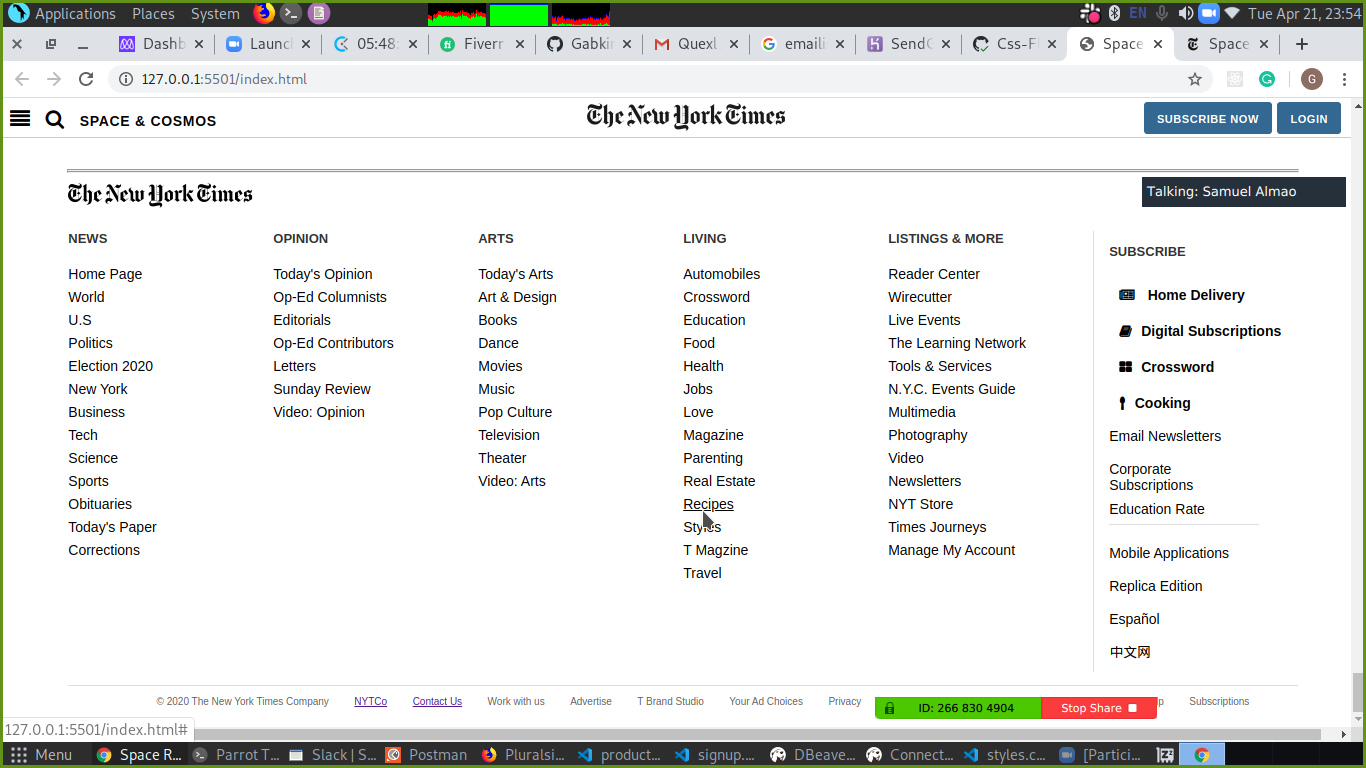Click the SUBSCRIBE NOW button
1366x768 pixels.
(x=1207, y=118)
